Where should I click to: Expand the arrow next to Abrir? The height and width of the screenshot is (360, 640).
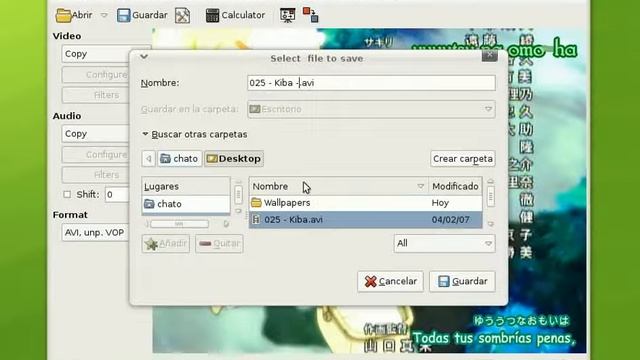tap(104, 15)
